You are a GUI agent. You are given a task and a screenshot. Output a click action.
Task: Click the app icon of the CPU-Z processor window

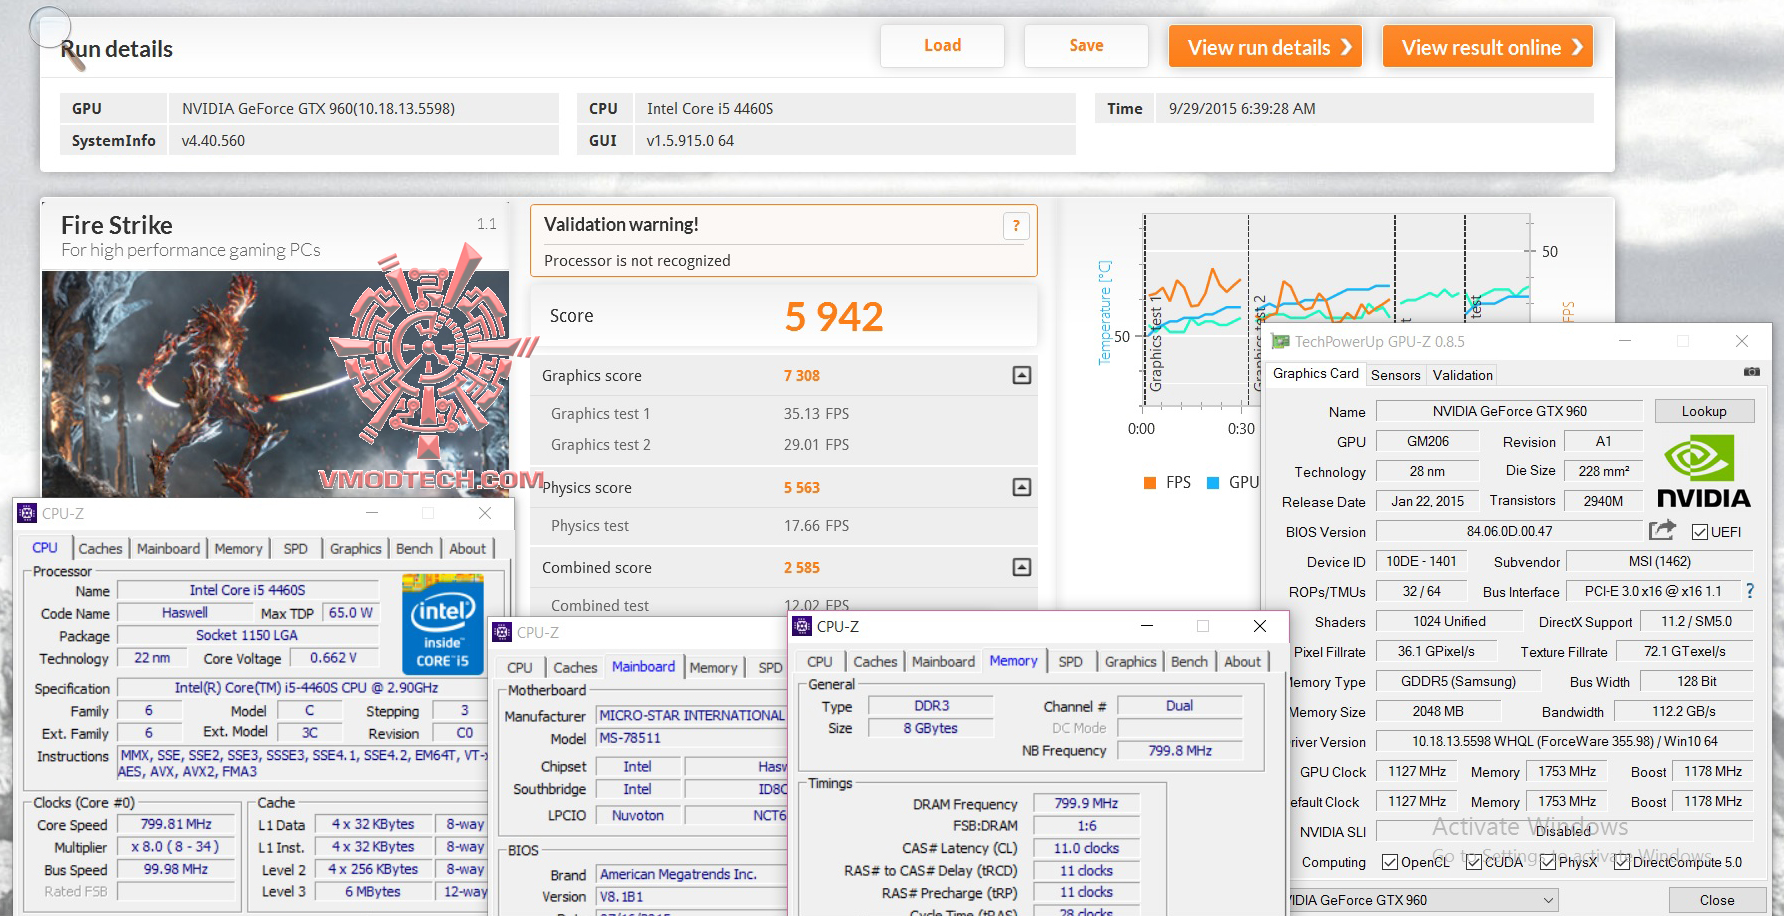pyautogui.click(x=27, y=514)
